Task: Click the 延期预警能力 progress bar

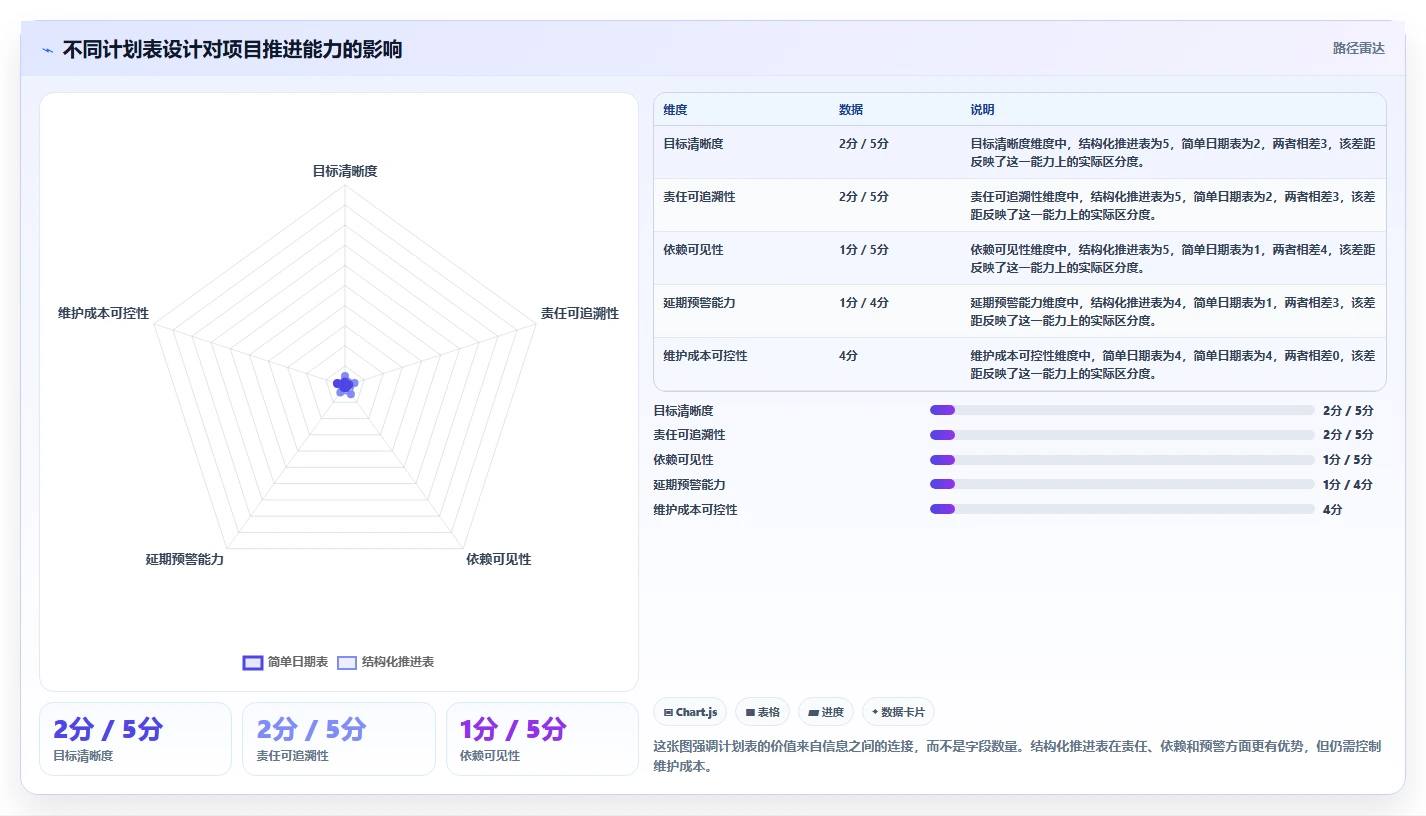Action: (1122, 485)
